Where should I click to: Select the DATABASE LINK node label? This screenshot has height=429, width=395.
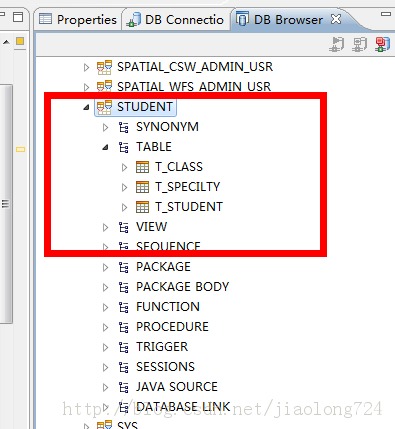(x=183, y=407)
